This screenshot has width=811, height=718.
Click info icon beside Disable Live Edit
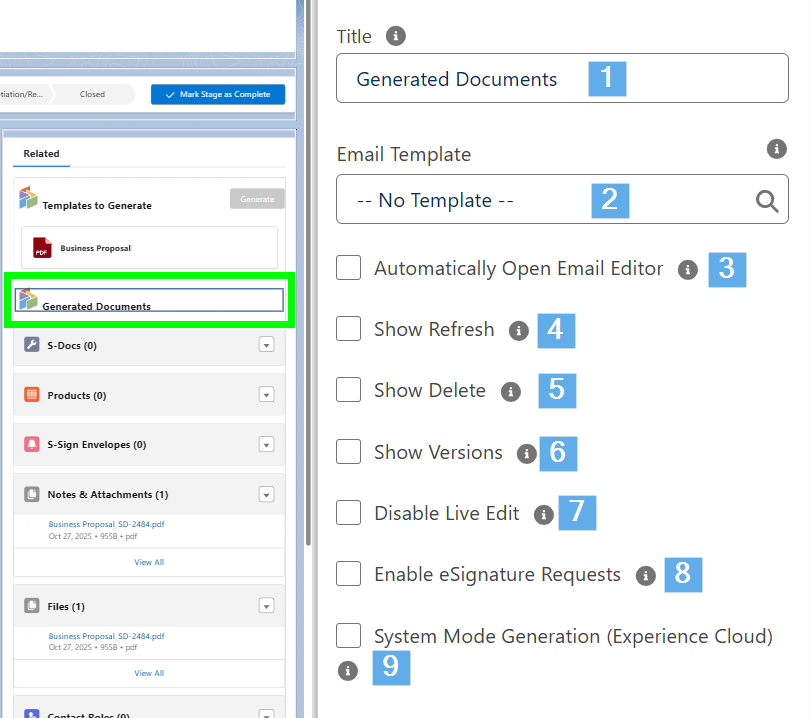coord(543,514)
